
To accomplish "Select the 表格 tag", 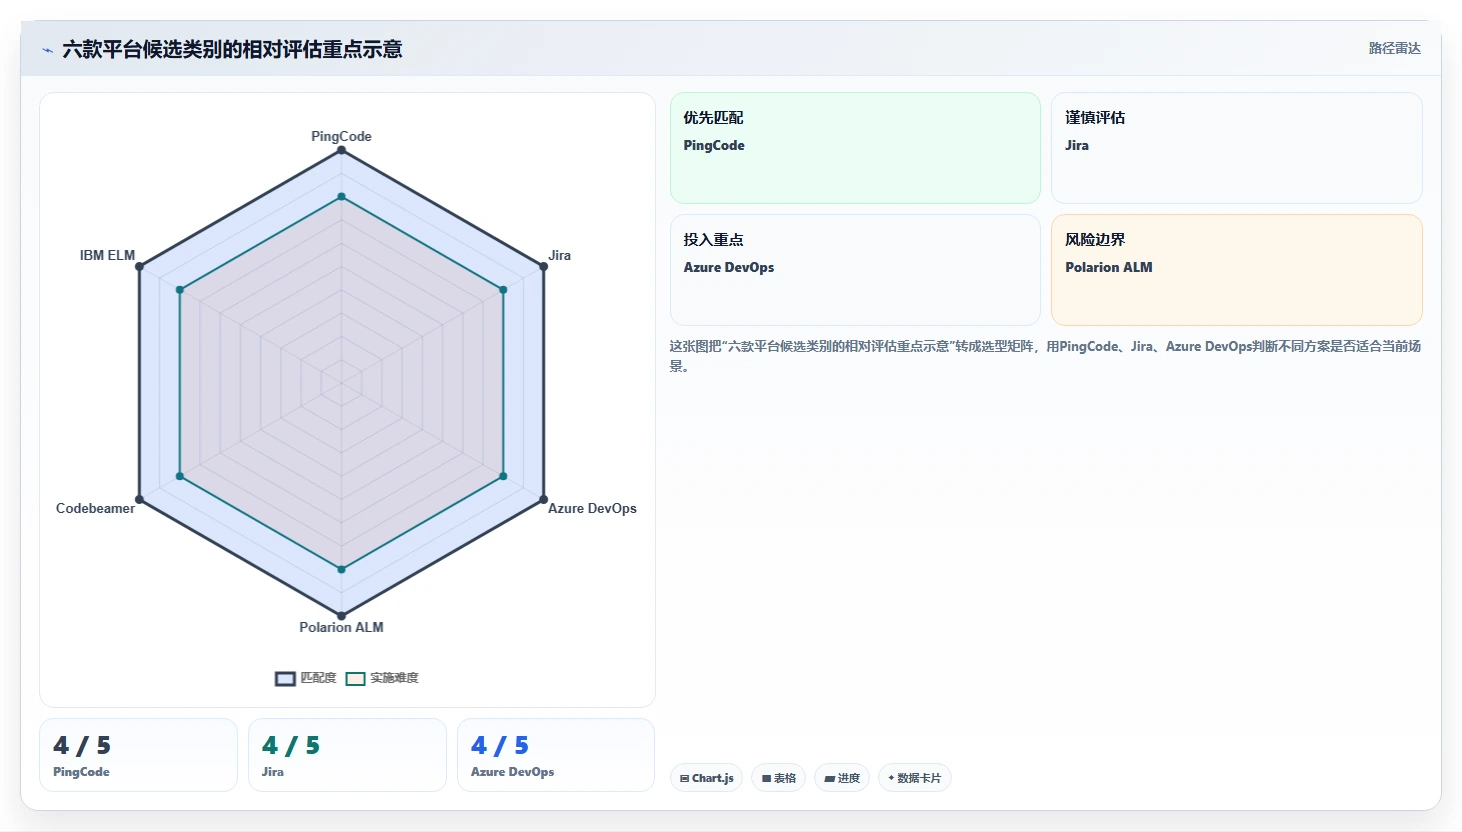I will 778,778.
